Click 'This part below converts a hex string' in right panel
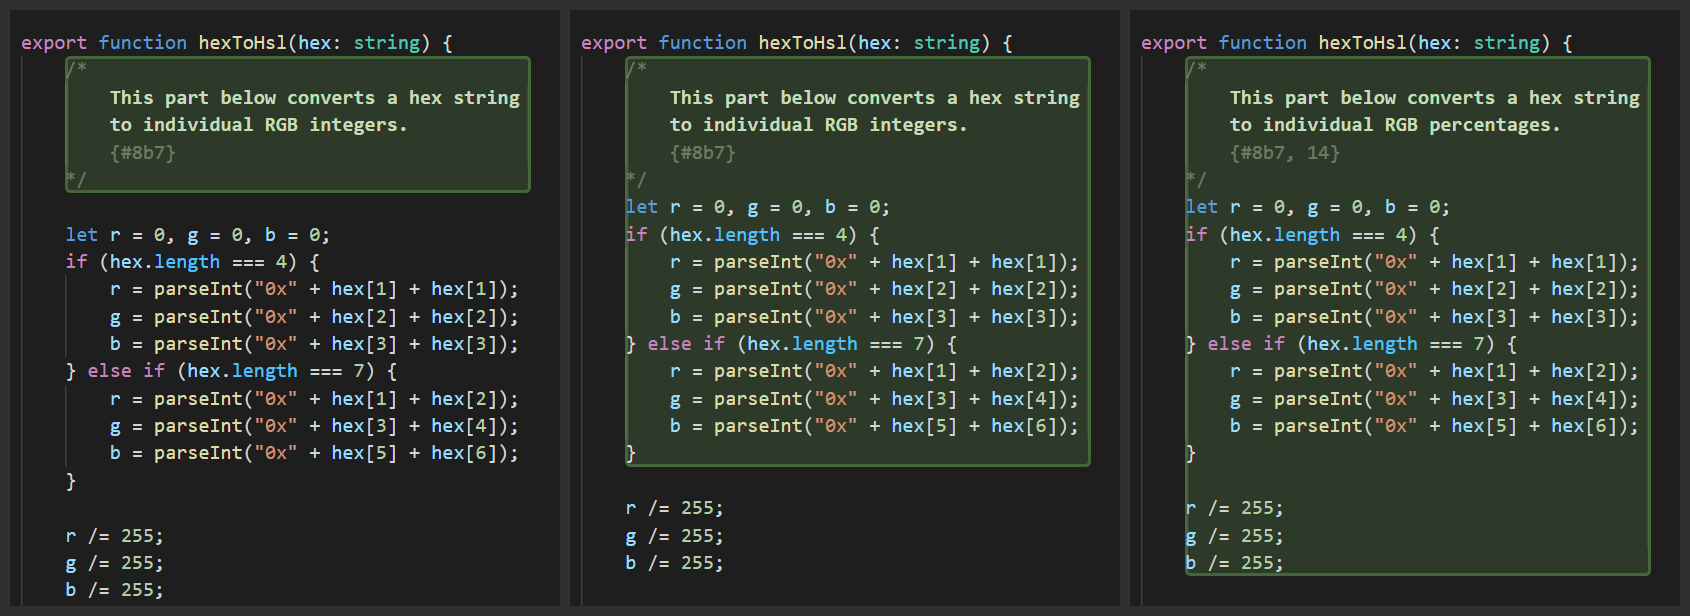Viewport: 1690px width, 616px height. pyautogui.click(x=1435, y=98)
